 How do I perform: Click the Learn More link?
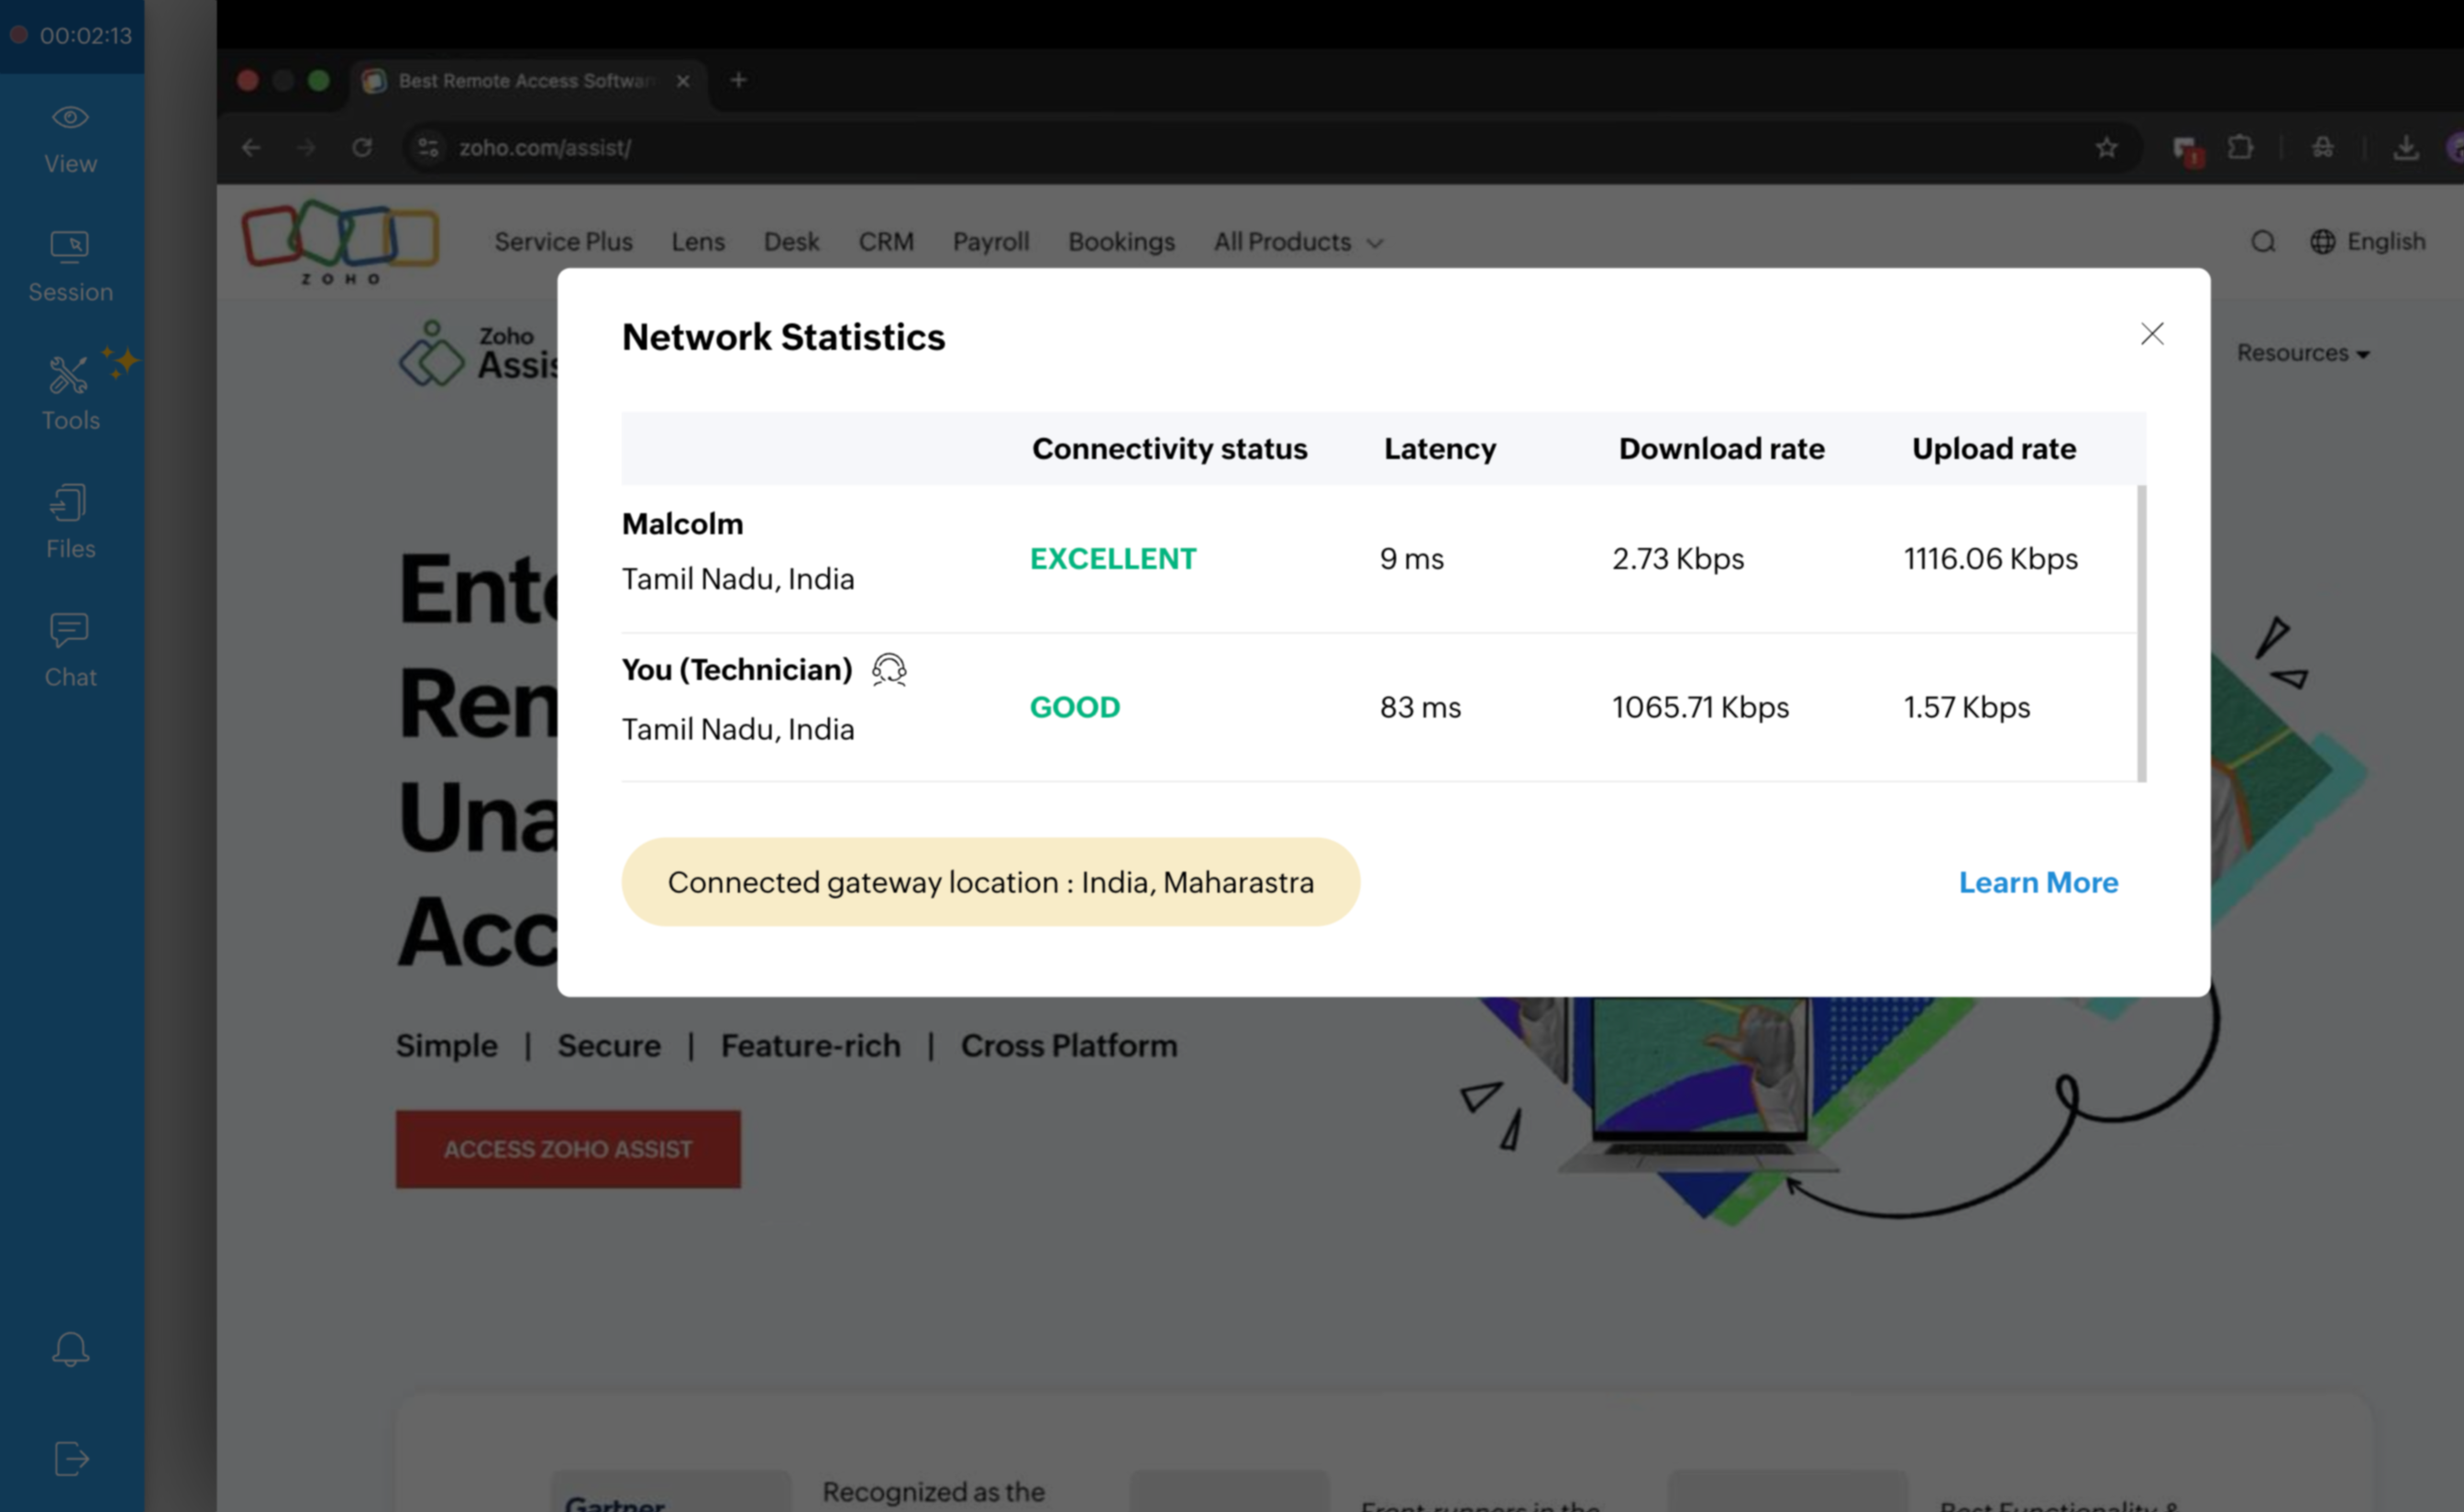(x=2037, y=882)
